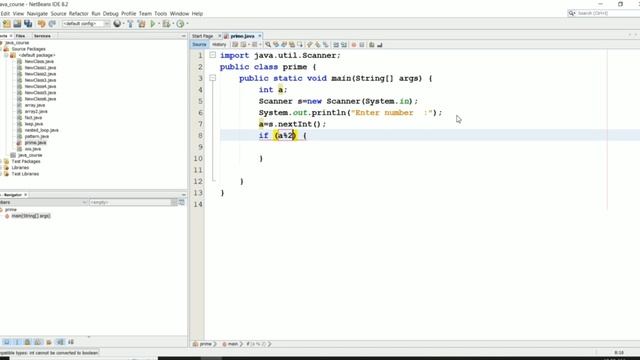Open the Tools menu
This screenshot has height=360, width=640.
[160, 13]
